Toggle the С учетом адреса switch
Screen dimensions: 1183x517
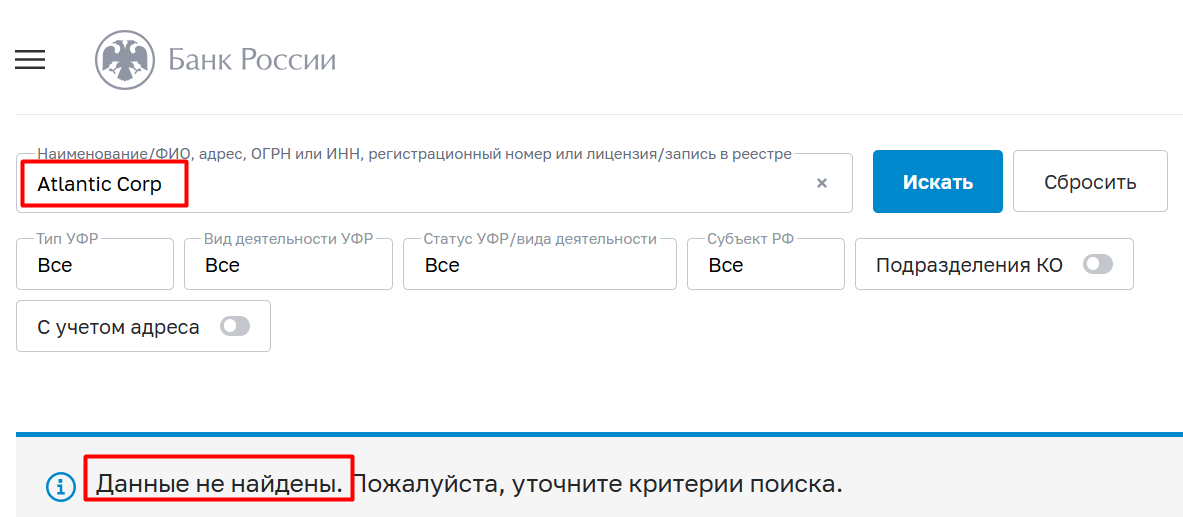[235, 326]
